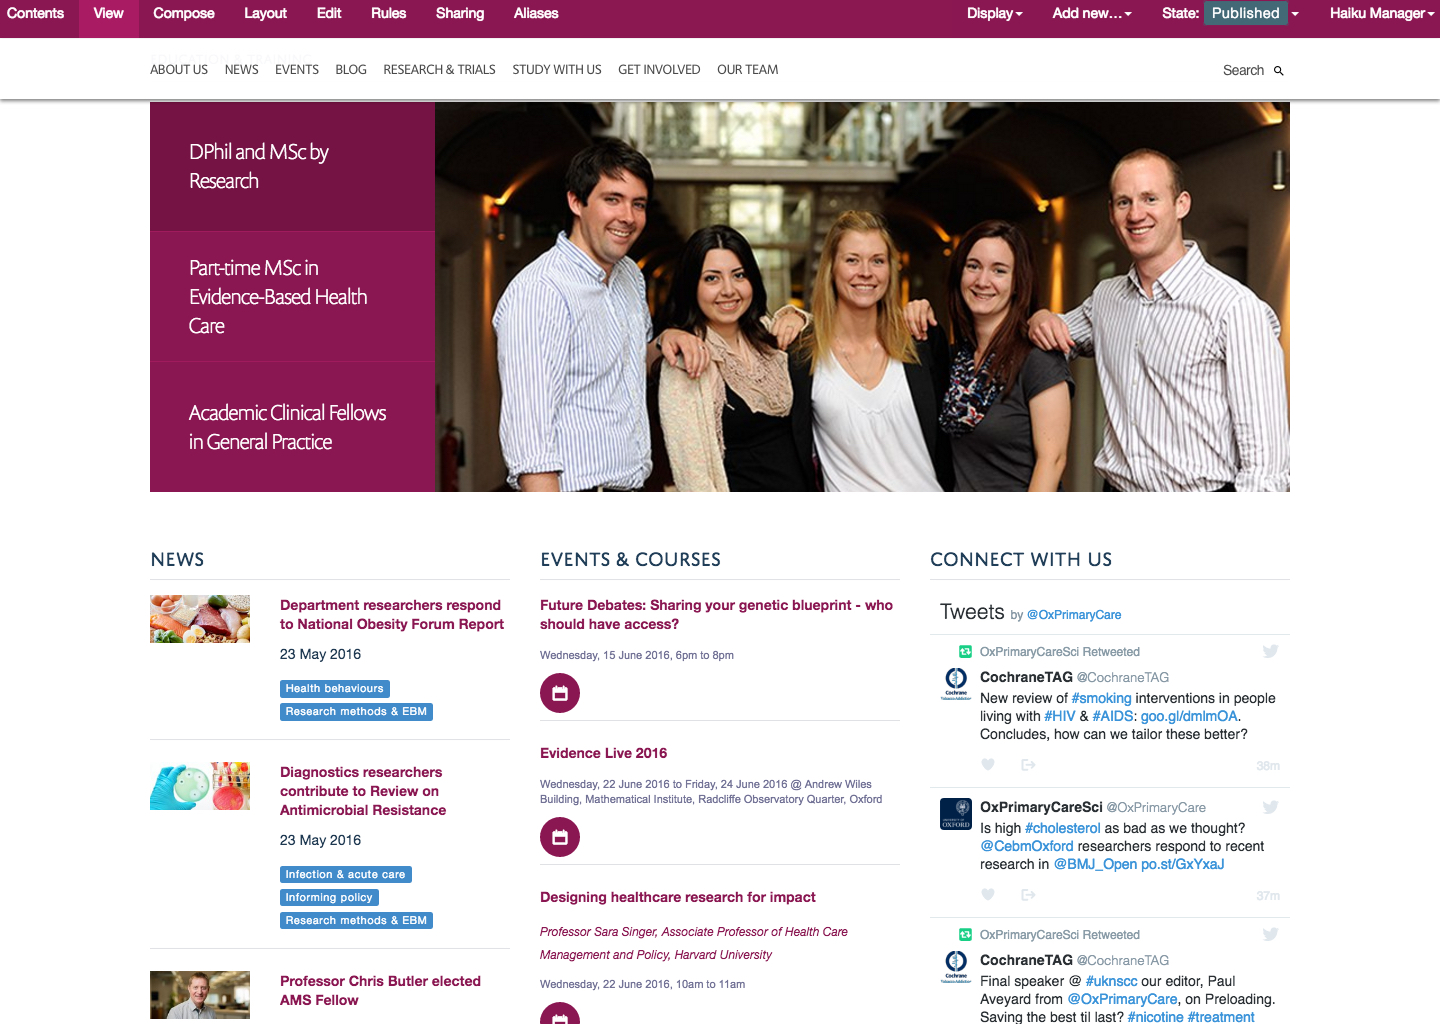
Task: Open the Haiku Manager user menu
Action: tap(1382, 14)
